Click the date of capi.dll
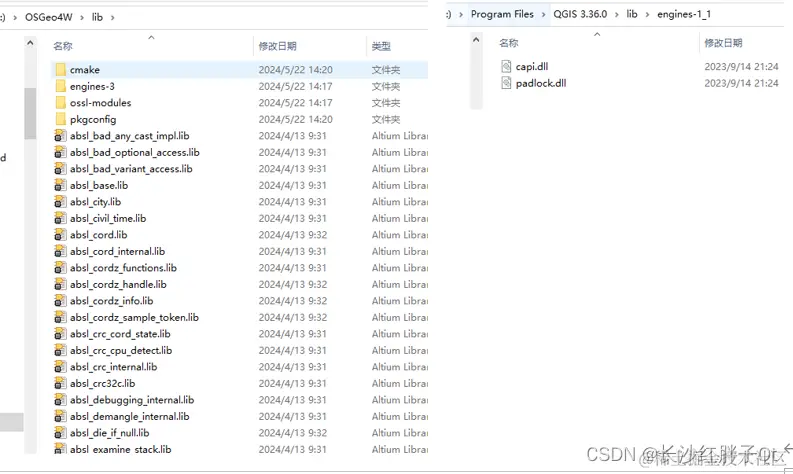This screenshot has width=793, height=474. click(x=741, y=66)
